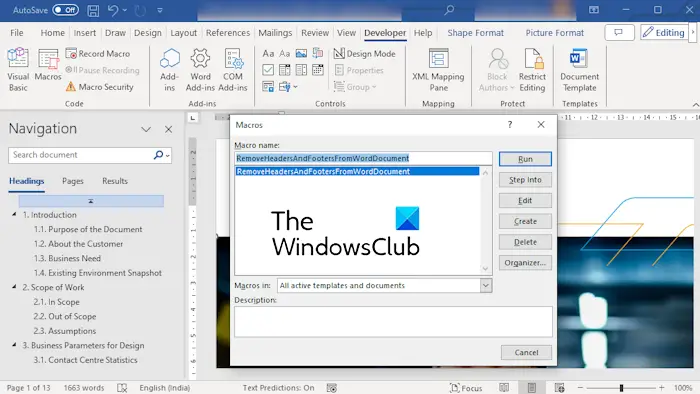Viewport: 700px width, 394px height.
Task: Insert Picture content control
Action: click(301, 54)
